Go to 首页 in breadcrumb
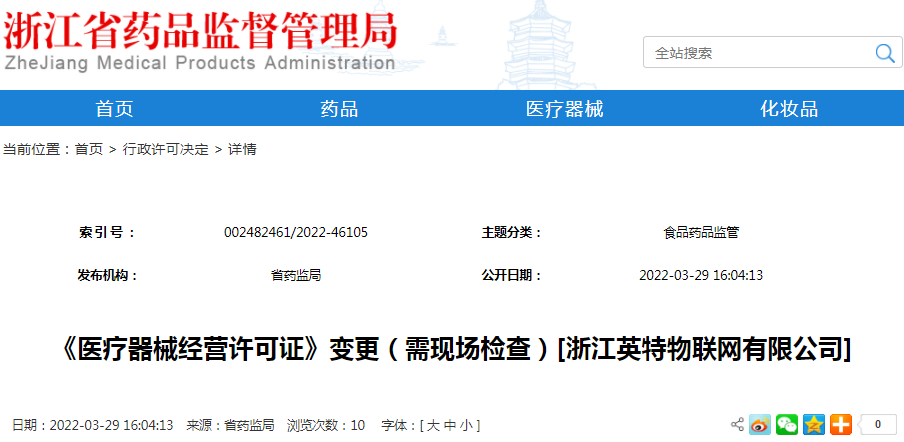The height and width of the screenshot is (442, 904). 89,150
